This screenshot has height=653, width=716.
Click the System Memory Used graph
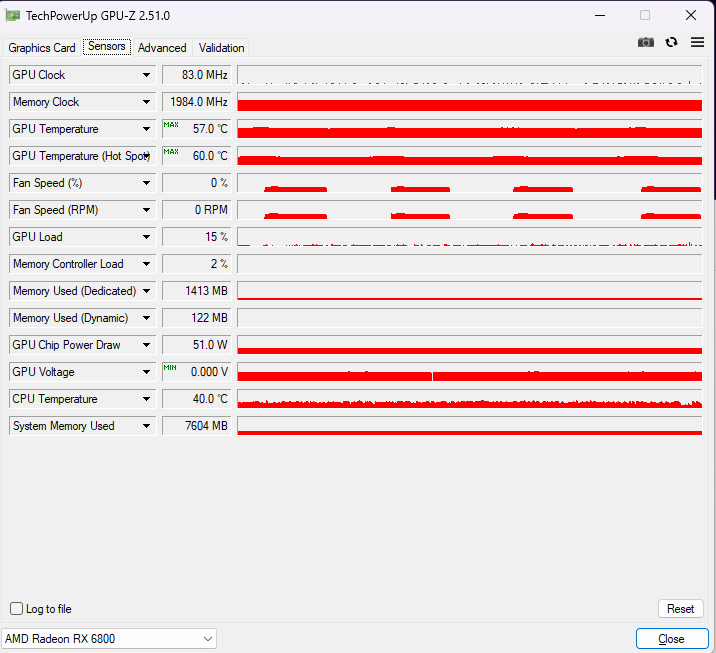pyautogui.click(x=469, y=426)
